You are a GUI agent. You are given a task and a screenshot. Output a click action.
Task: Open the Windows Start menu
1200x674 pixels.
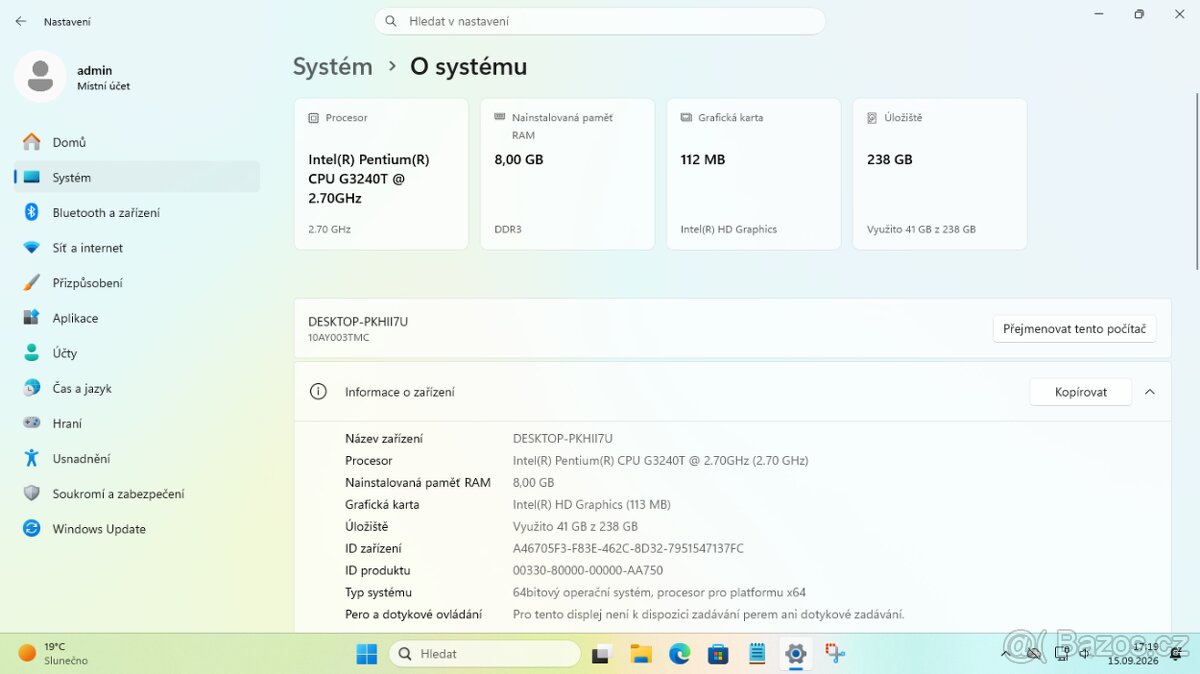click(367, 654)
